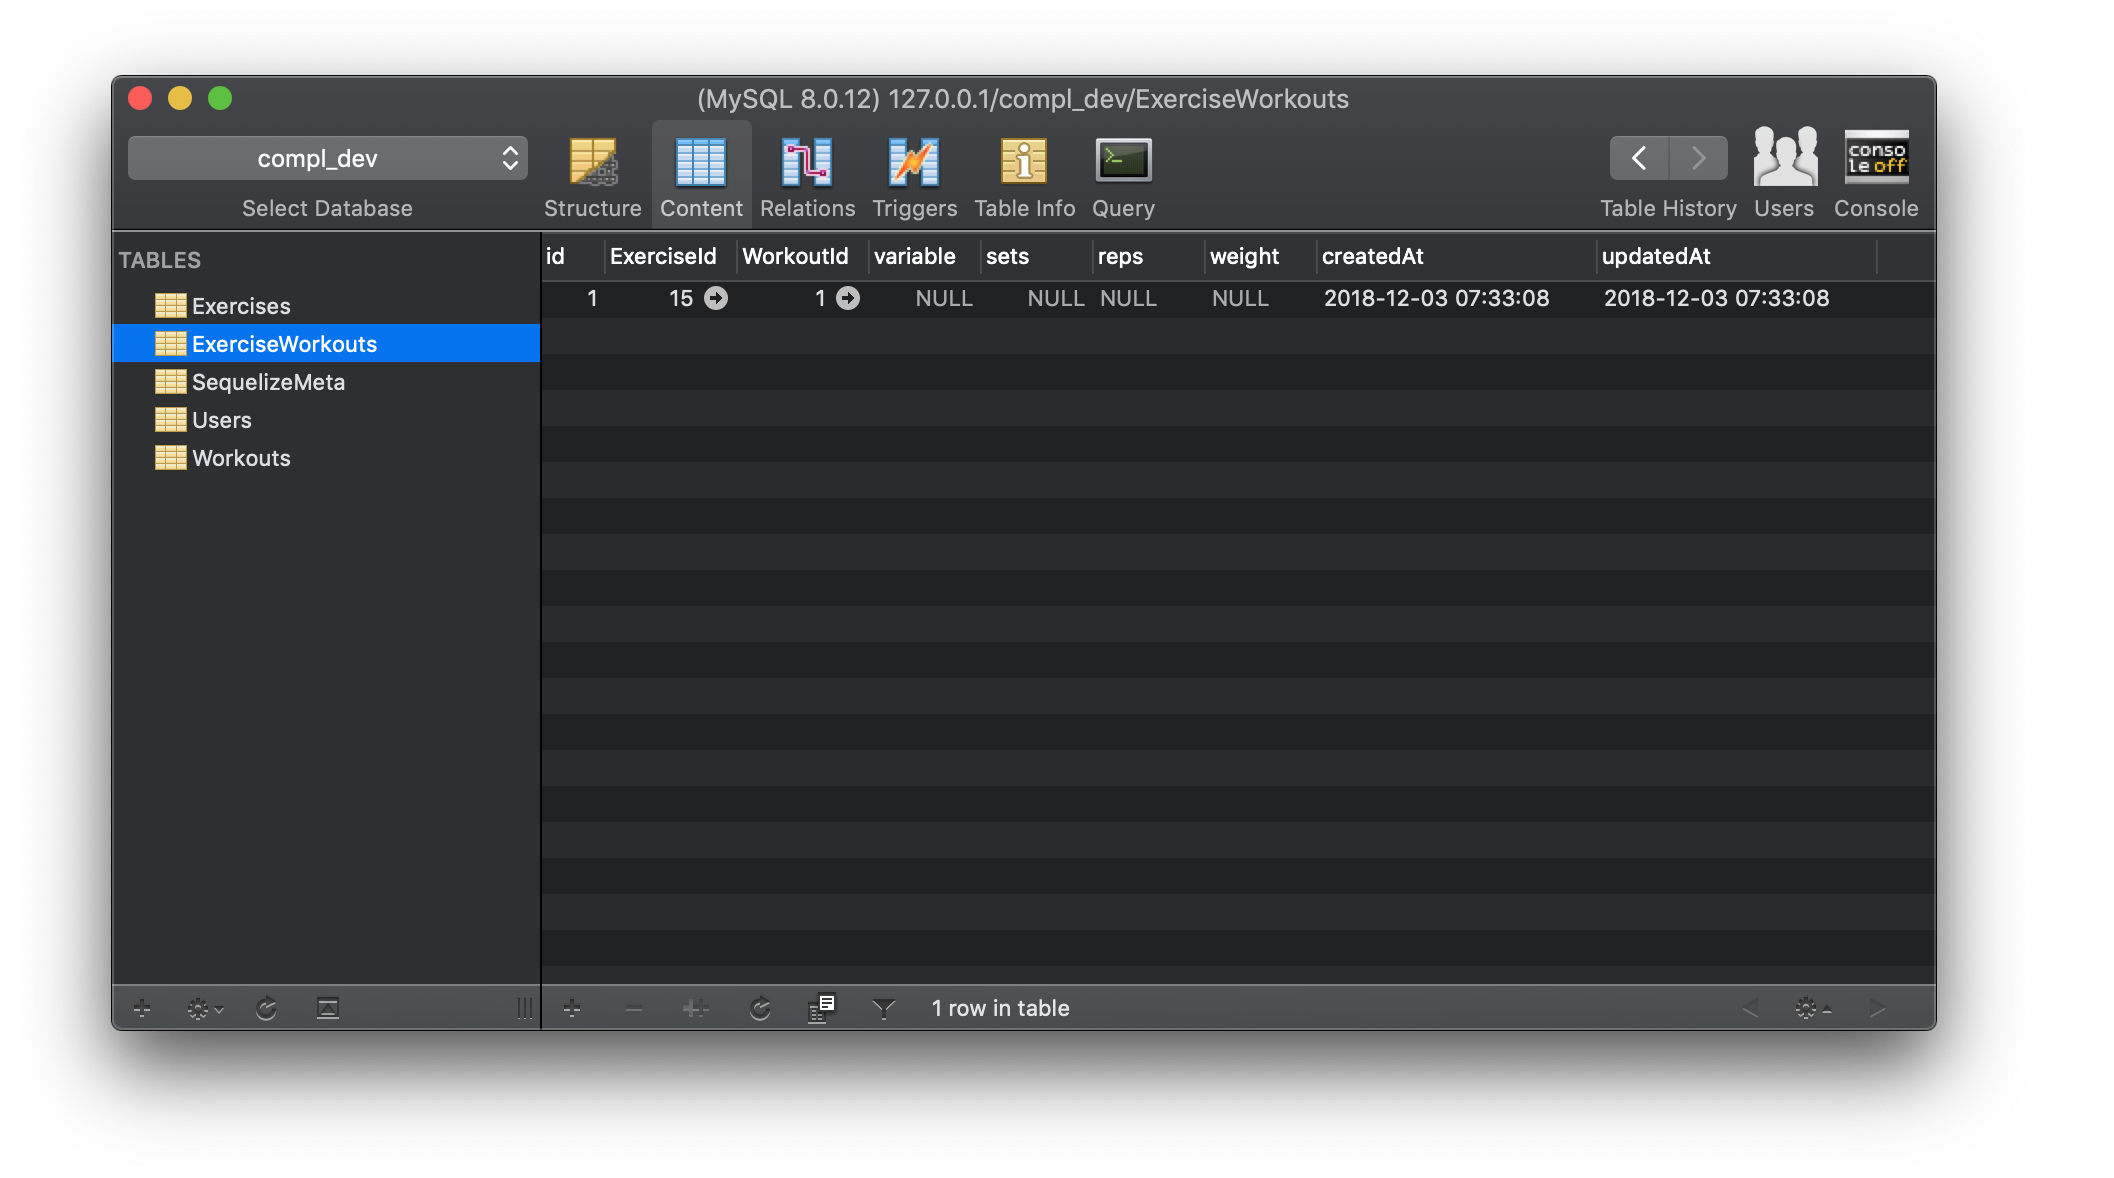The width and height of the screenshot is (2114, 1178).
Task: Sort by ExerciseId column header
Action: 670,257
